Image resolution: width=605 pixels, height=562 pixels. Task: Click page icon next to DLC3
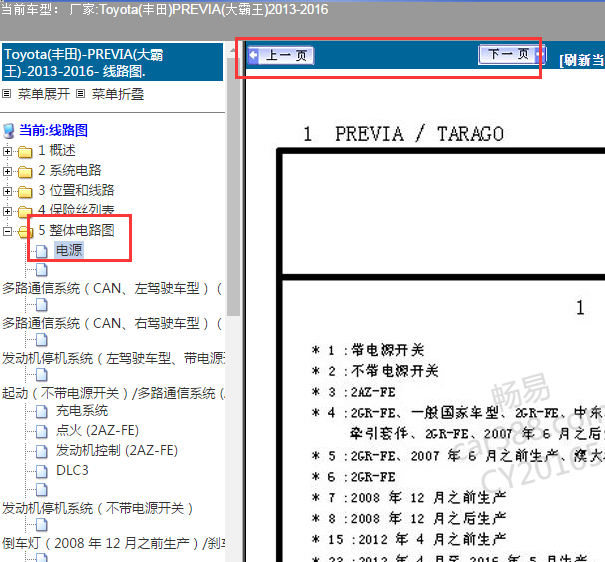point(41,471)
